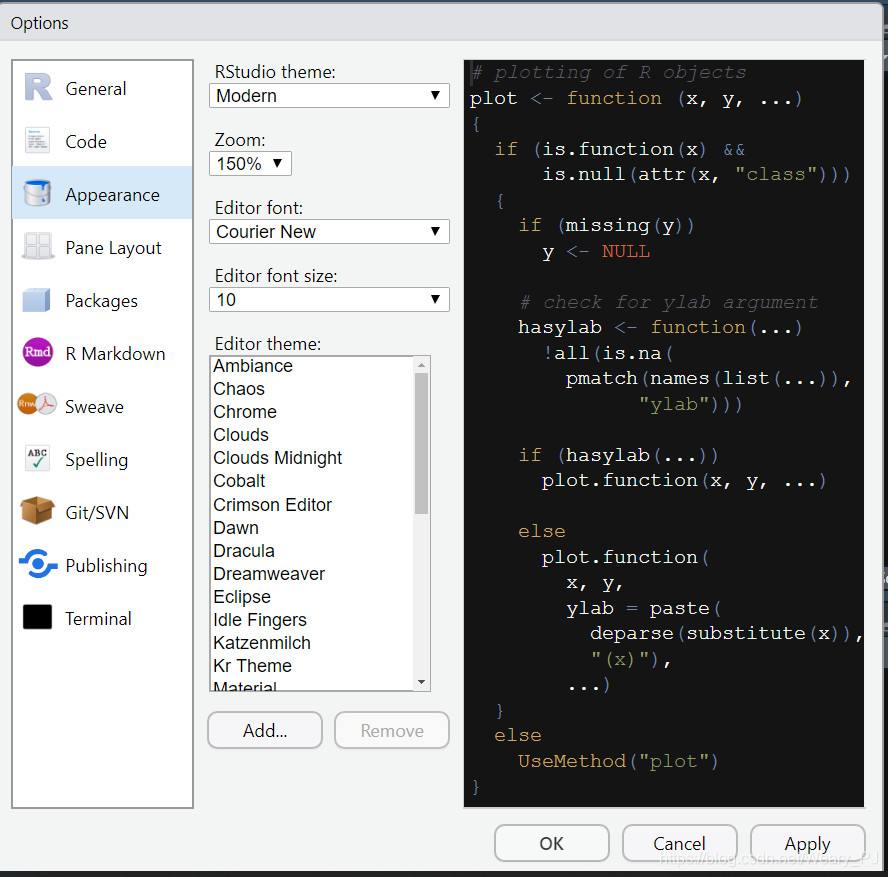Click Apply to apply the appearance settings
Image resolution: width=888 pixels, height=877 pixels.
coord(808,844)
